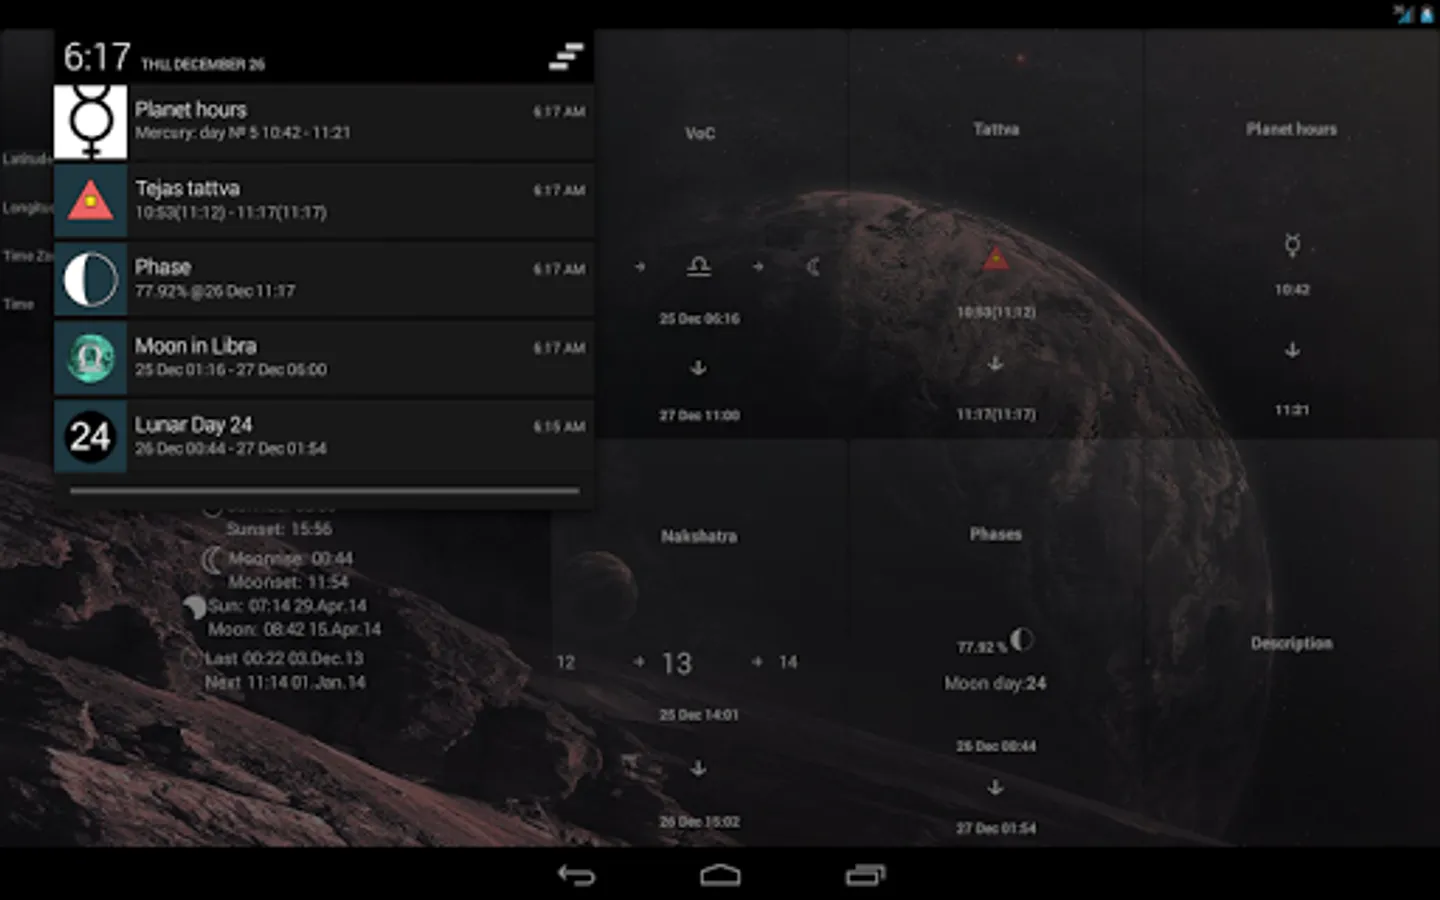Image resolution: width=1440 pixels, height=900 pixels.
Task: Tap the Moon day:24 text
Action: point(995,684)
